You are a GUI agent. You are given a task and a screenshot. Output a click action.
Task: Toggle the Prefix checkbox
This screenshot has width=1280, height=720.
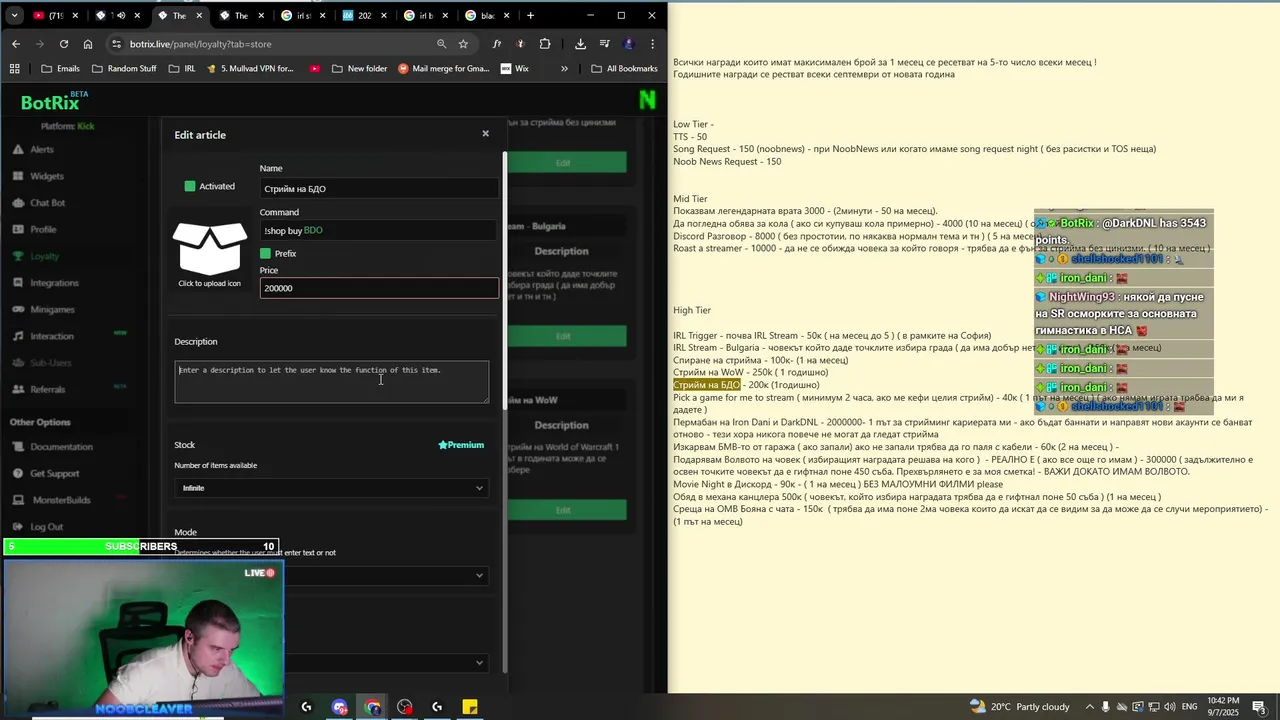(x=266, y=253)
